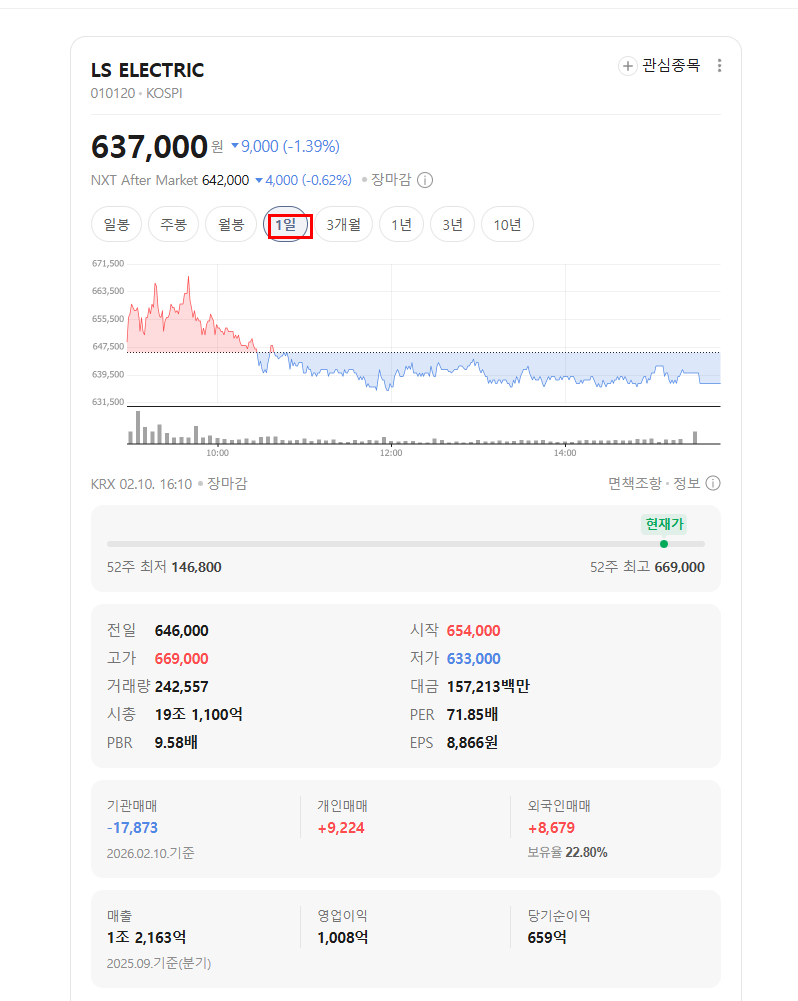
Task: Click info icon next to NXT 장마감
Action: [x=425, y=180]
